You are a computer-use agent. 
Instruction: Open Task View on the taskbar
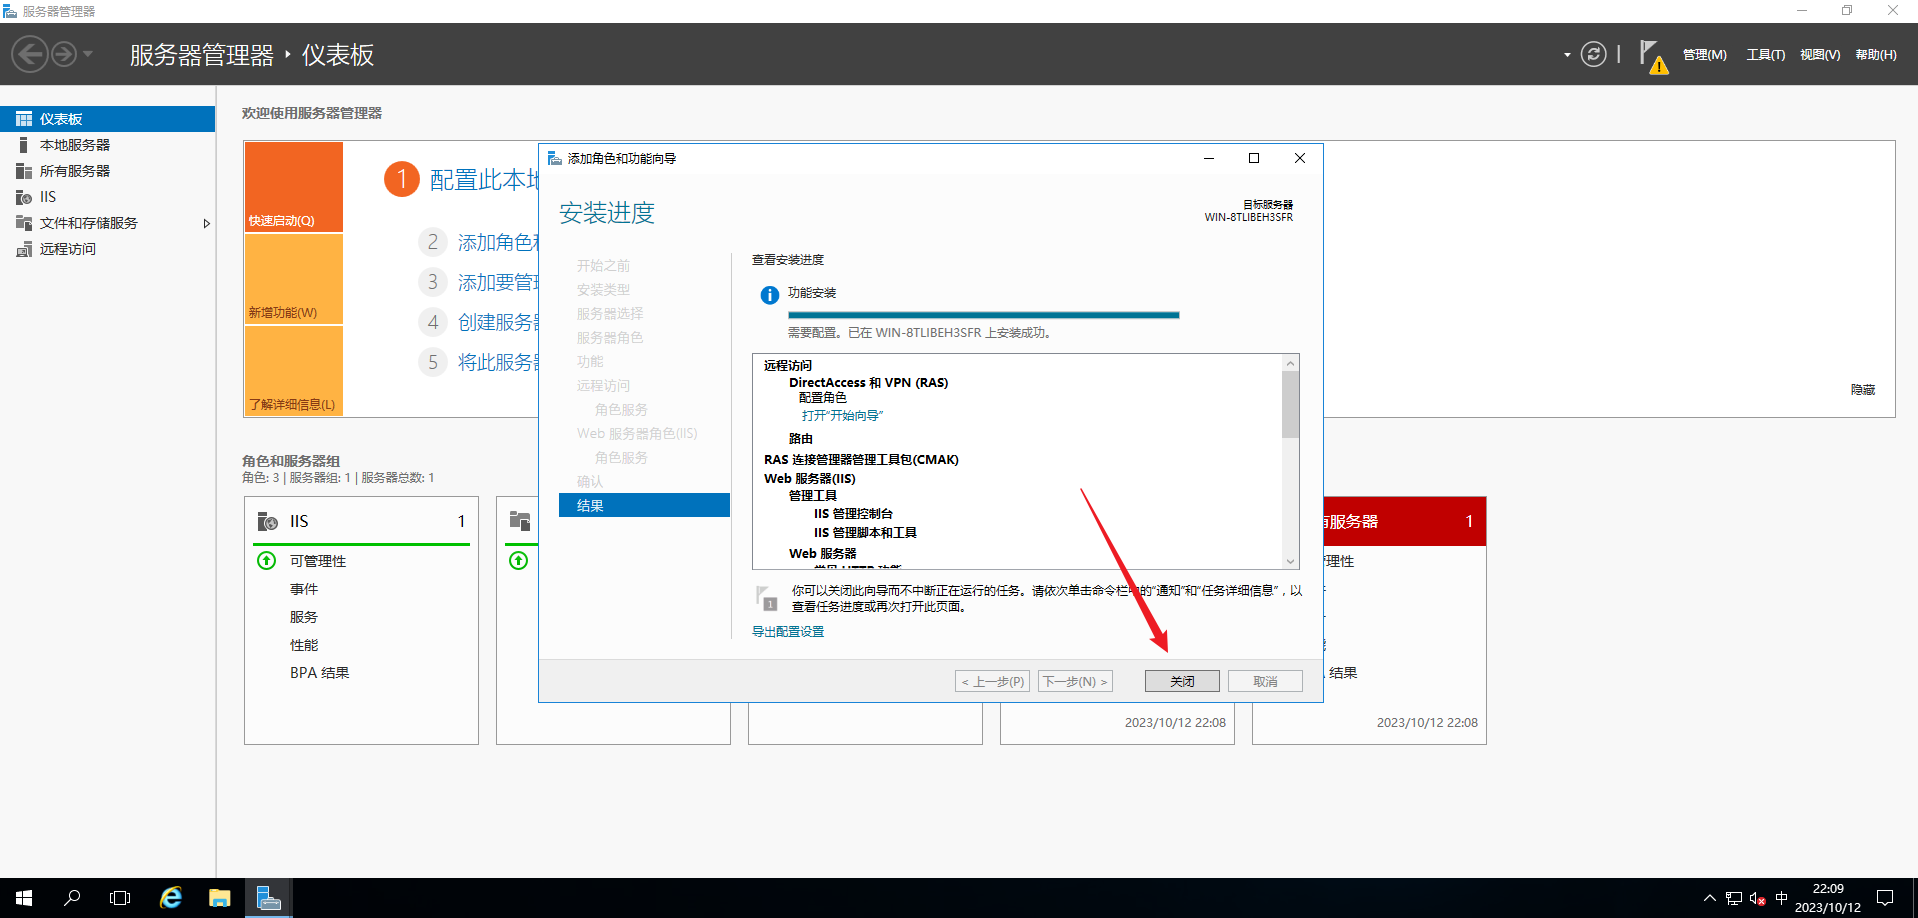120,898
